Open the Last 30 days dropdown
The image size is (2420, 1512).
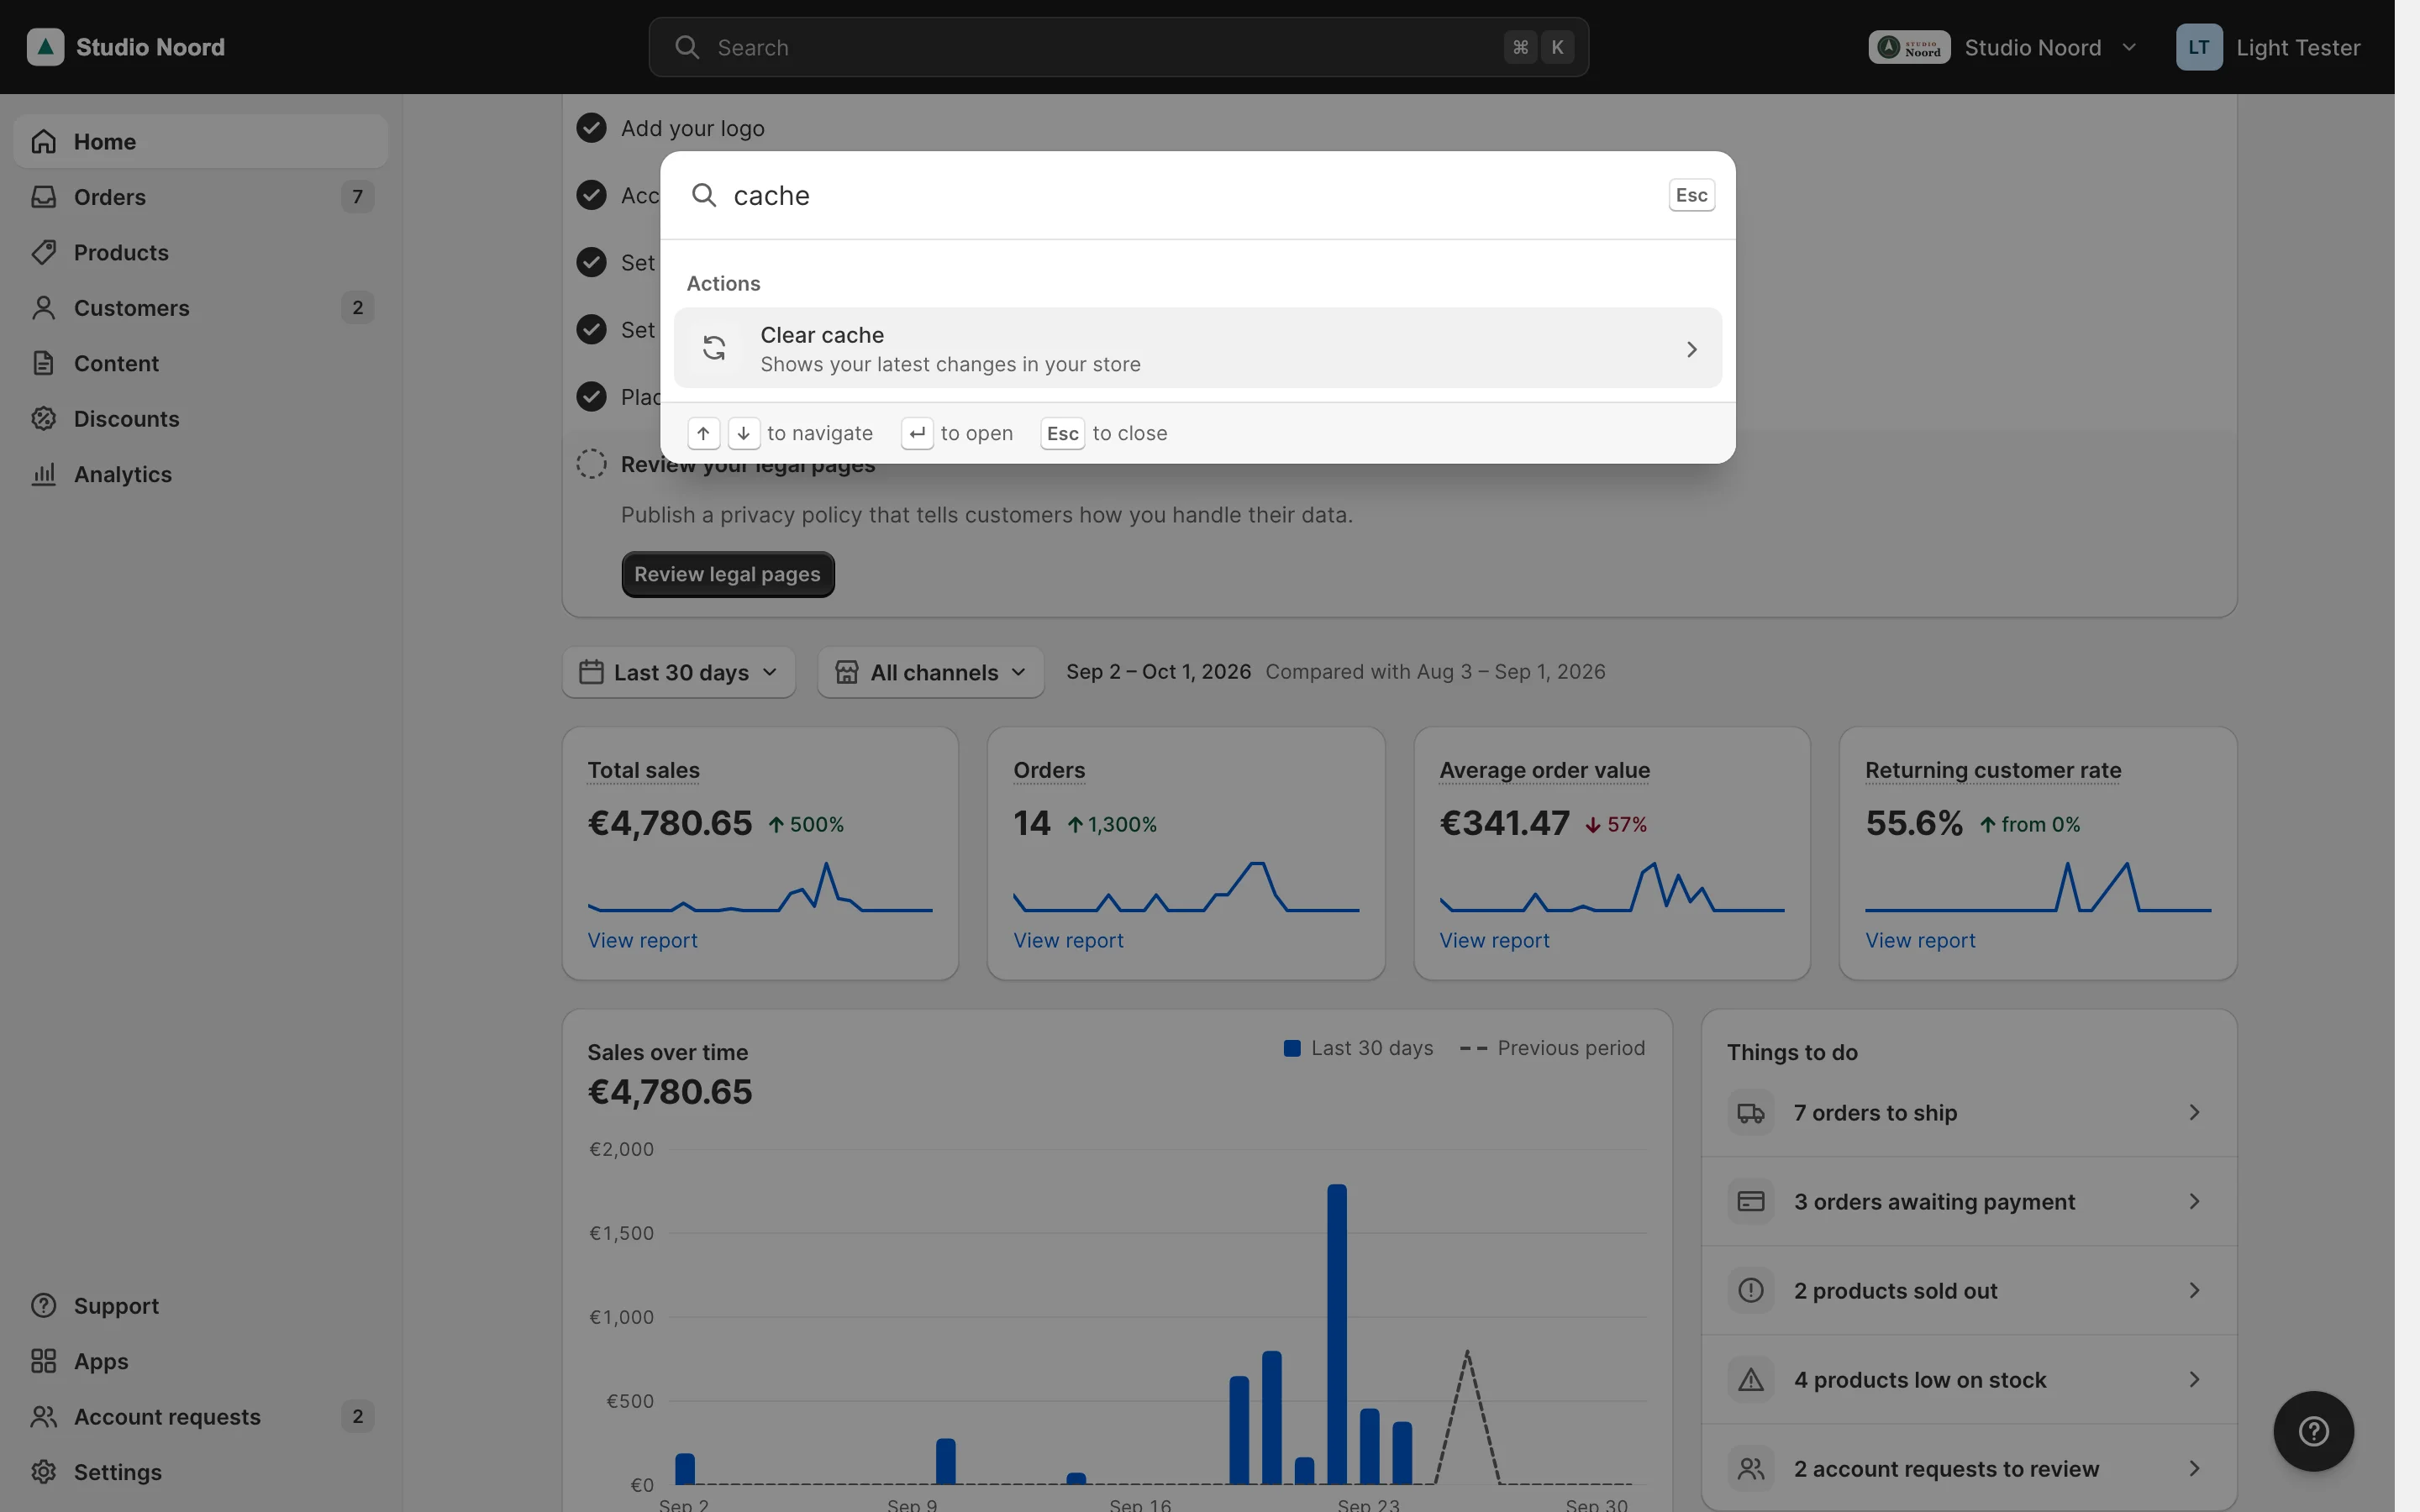coord(679,672)
